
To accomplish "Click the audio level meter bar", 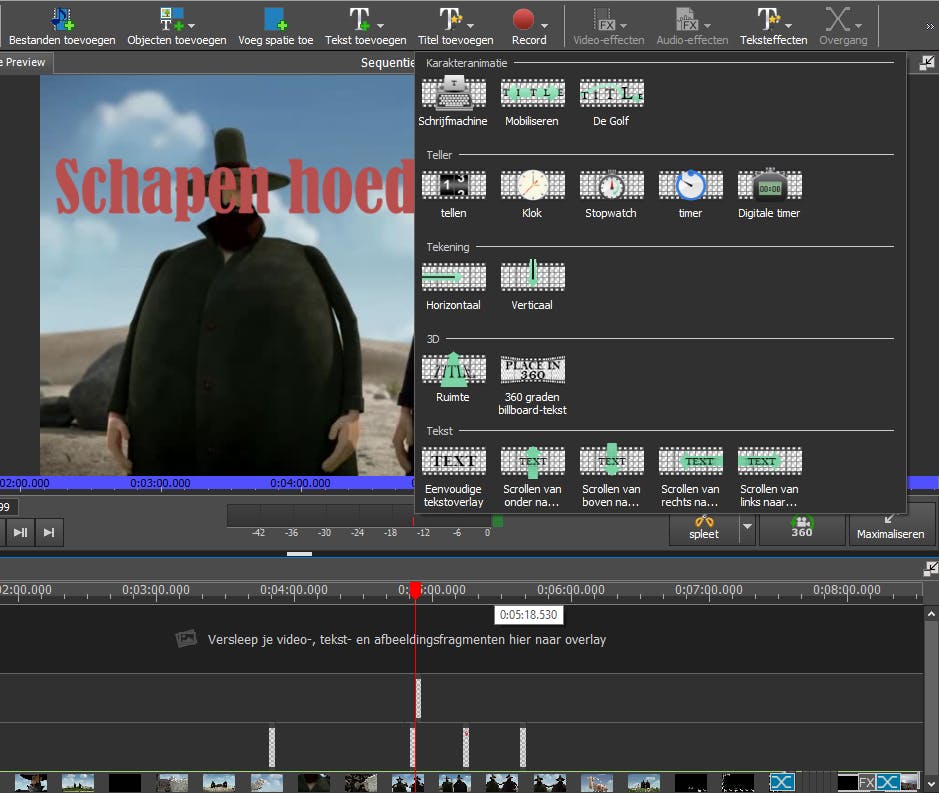I will click(359, 516).
